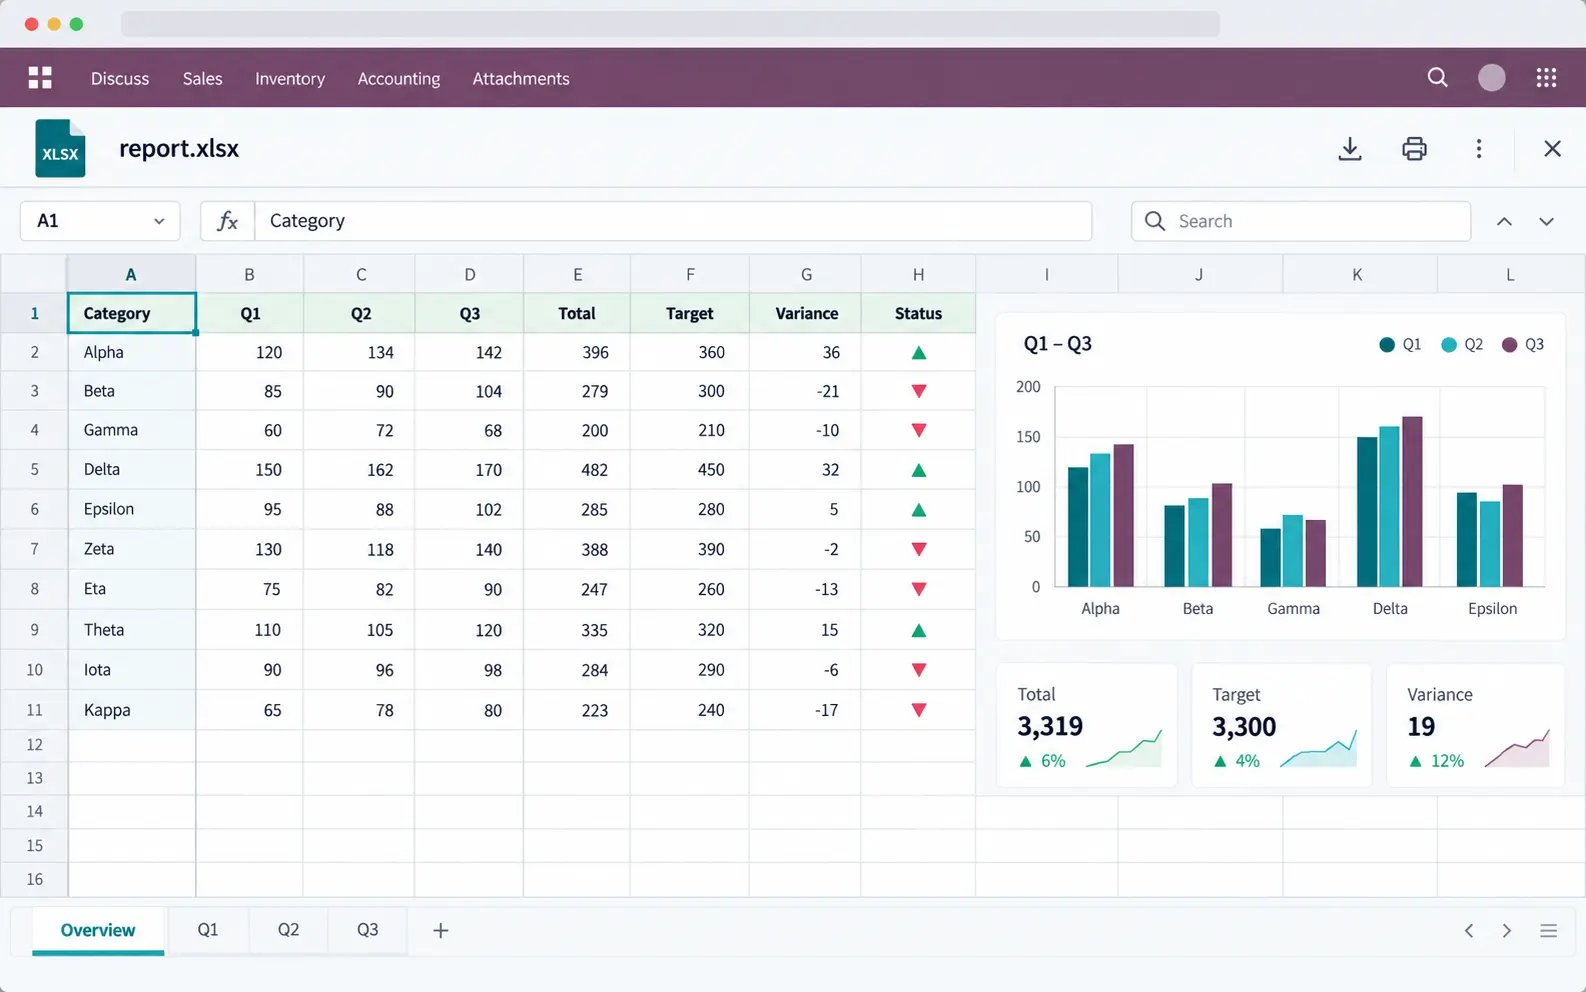Select row 5 header

point(34,470)
